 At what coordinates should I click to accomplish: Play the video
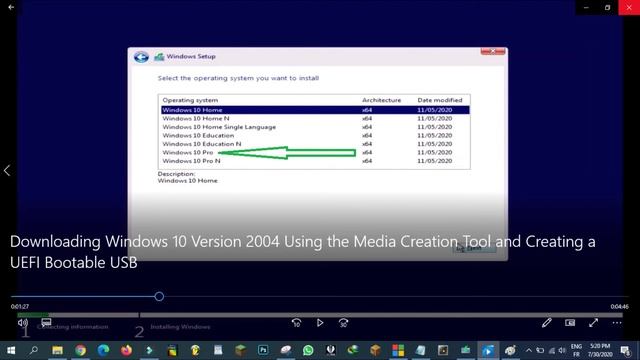(320, 323)
